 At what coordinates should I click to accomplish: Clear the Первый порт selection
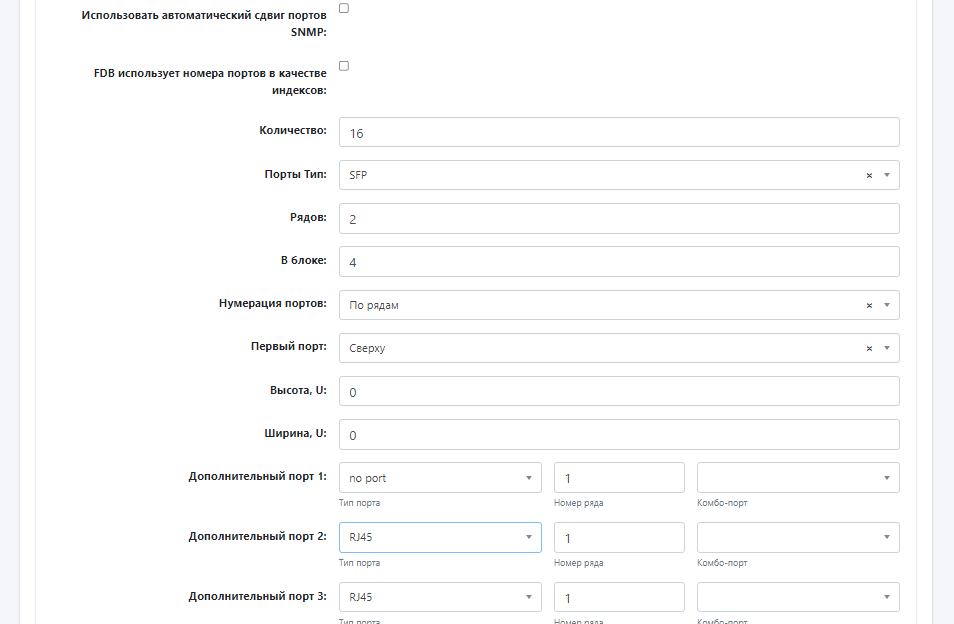[869, 348]
